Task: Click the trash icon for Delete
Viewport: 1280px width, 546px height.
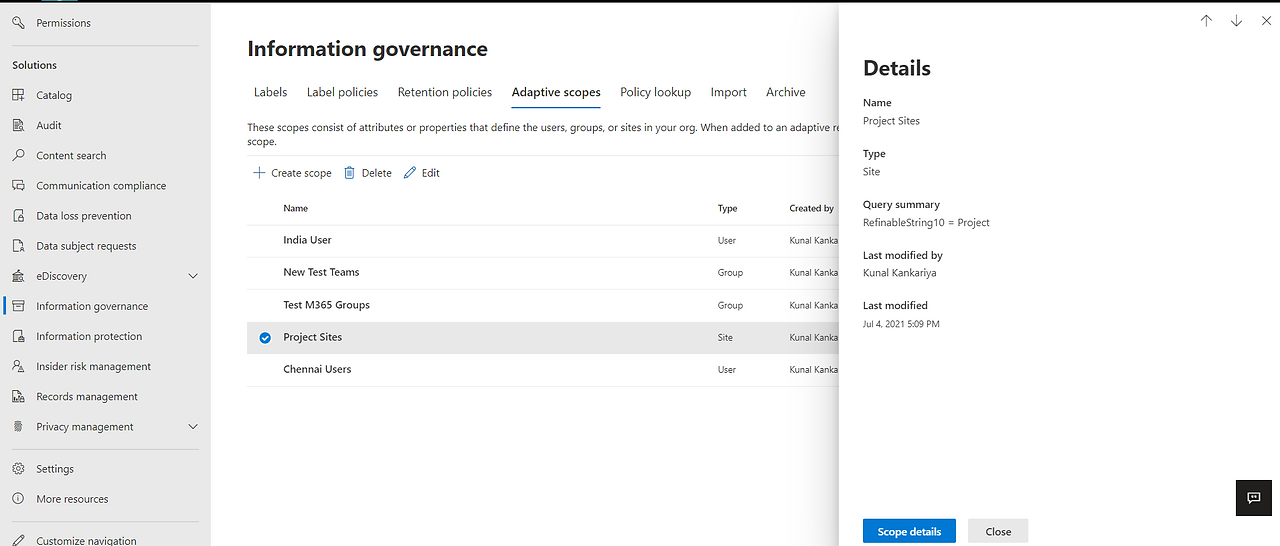Action: coord(349,173)
